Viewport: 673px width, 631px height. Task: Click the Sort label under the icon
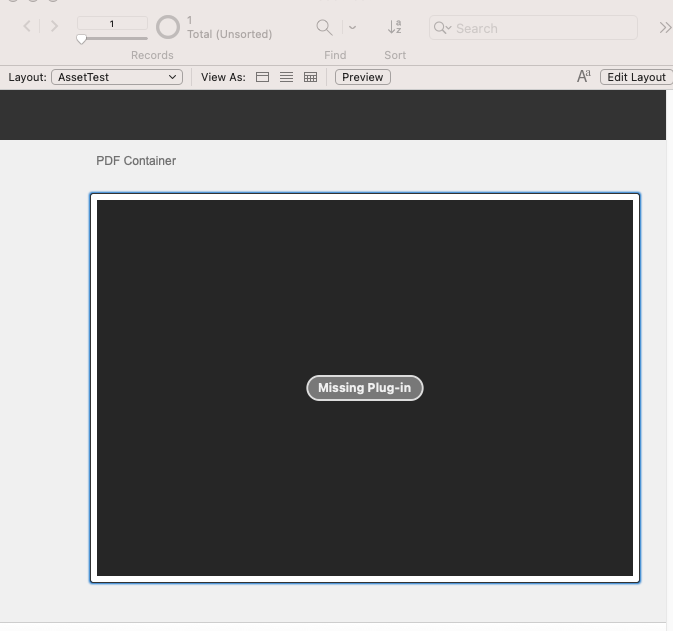pyautogui.click(x=395, y=55)
